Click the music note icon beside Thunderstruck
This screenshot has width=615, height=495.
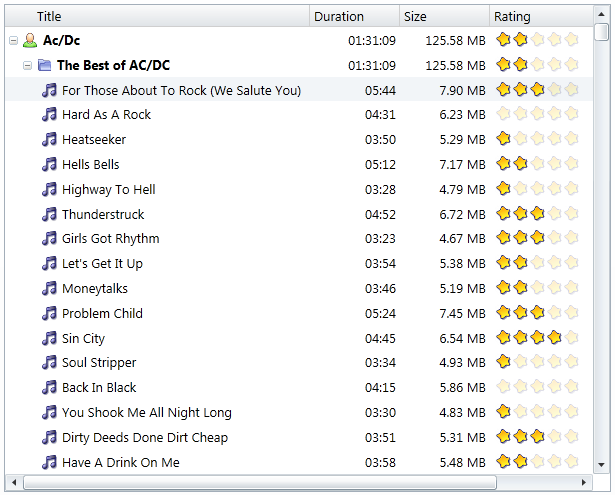tap(49, 214)
